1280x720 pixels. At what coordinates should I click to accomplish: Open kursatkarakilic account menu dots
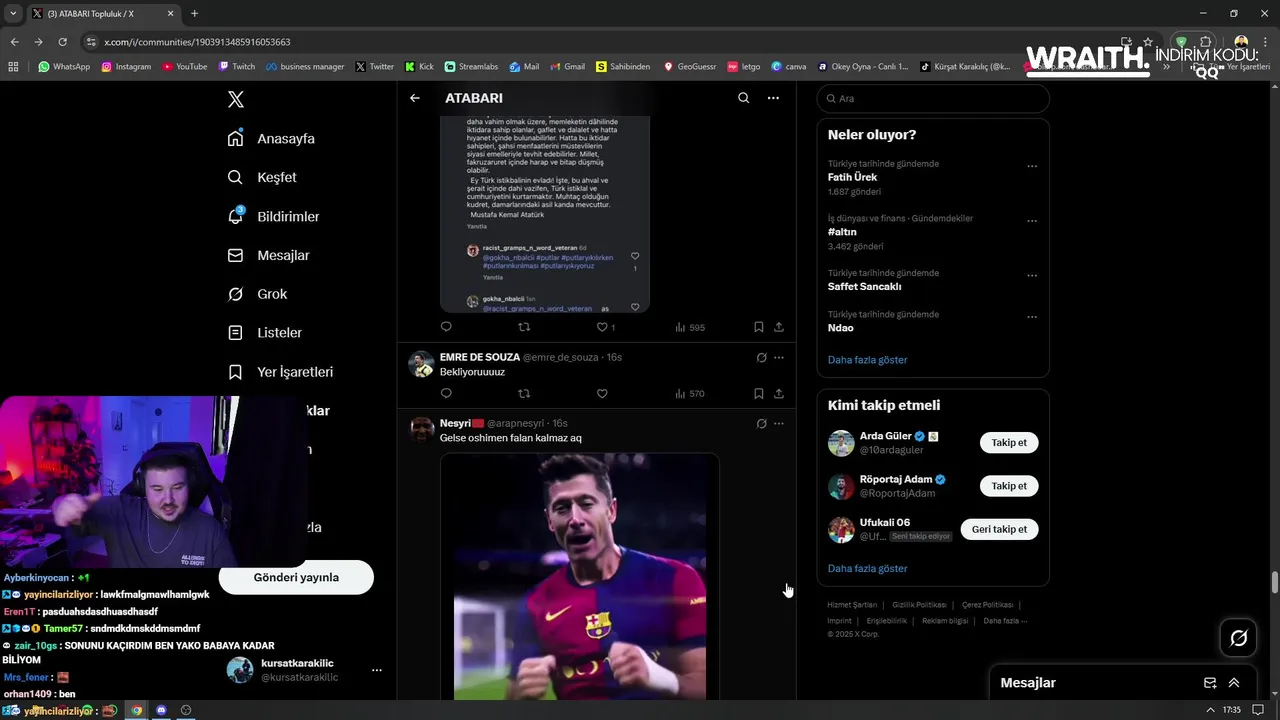(376, 670)
